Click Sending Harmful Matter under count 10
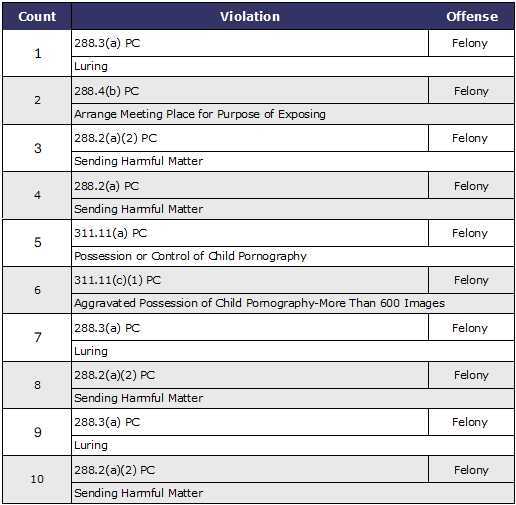 coord(139,493)
